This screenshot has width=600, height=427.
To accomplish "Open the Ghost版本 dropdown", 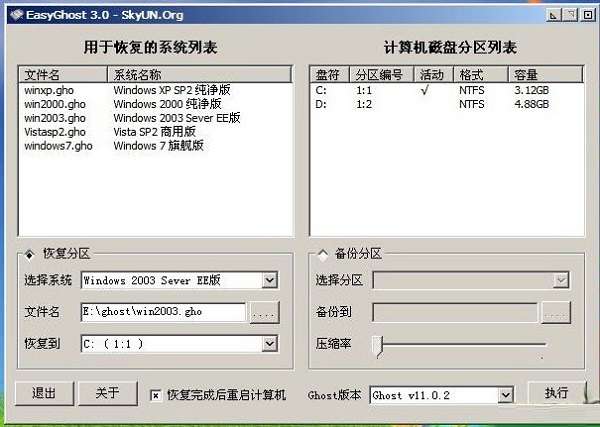I will 505,395.
